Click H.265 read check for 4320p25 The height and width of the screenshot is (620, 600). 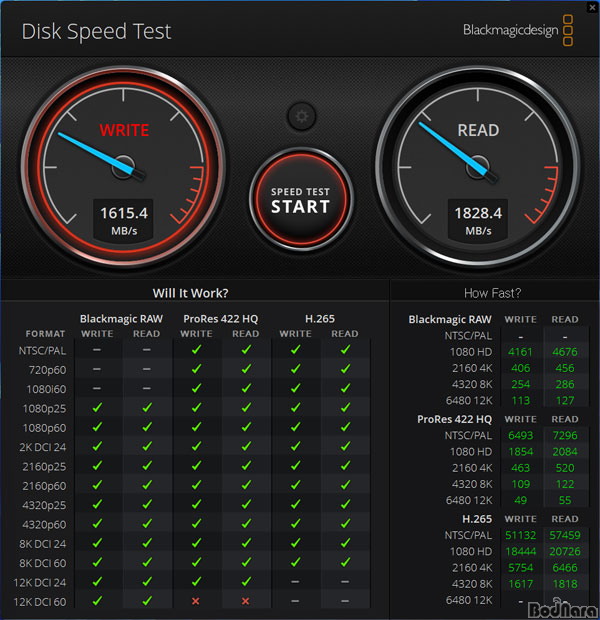pyautogui.click(x=345, y=505)
